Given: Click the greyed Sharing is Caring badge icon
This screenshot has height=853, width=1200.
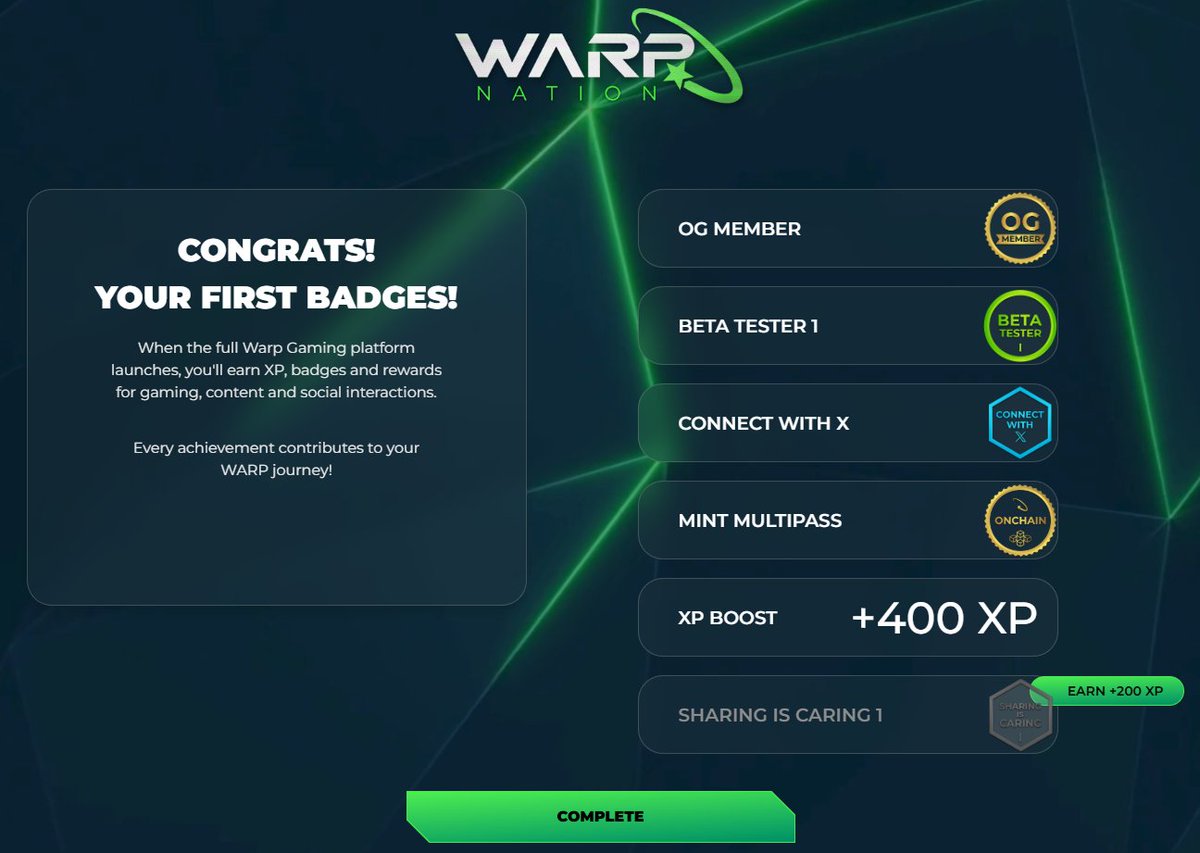Looking at the screenshot, I should tap(1020, 715).
